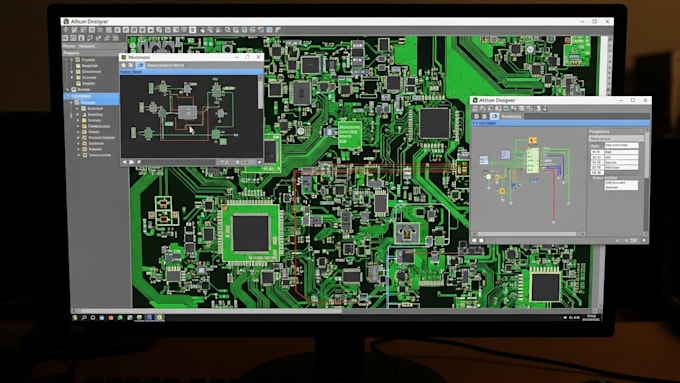This screenshot has width=680, height=383.
Task: Click the taskbar search magnifier icon
Action: pyautogui.click(x=84, y=318)
